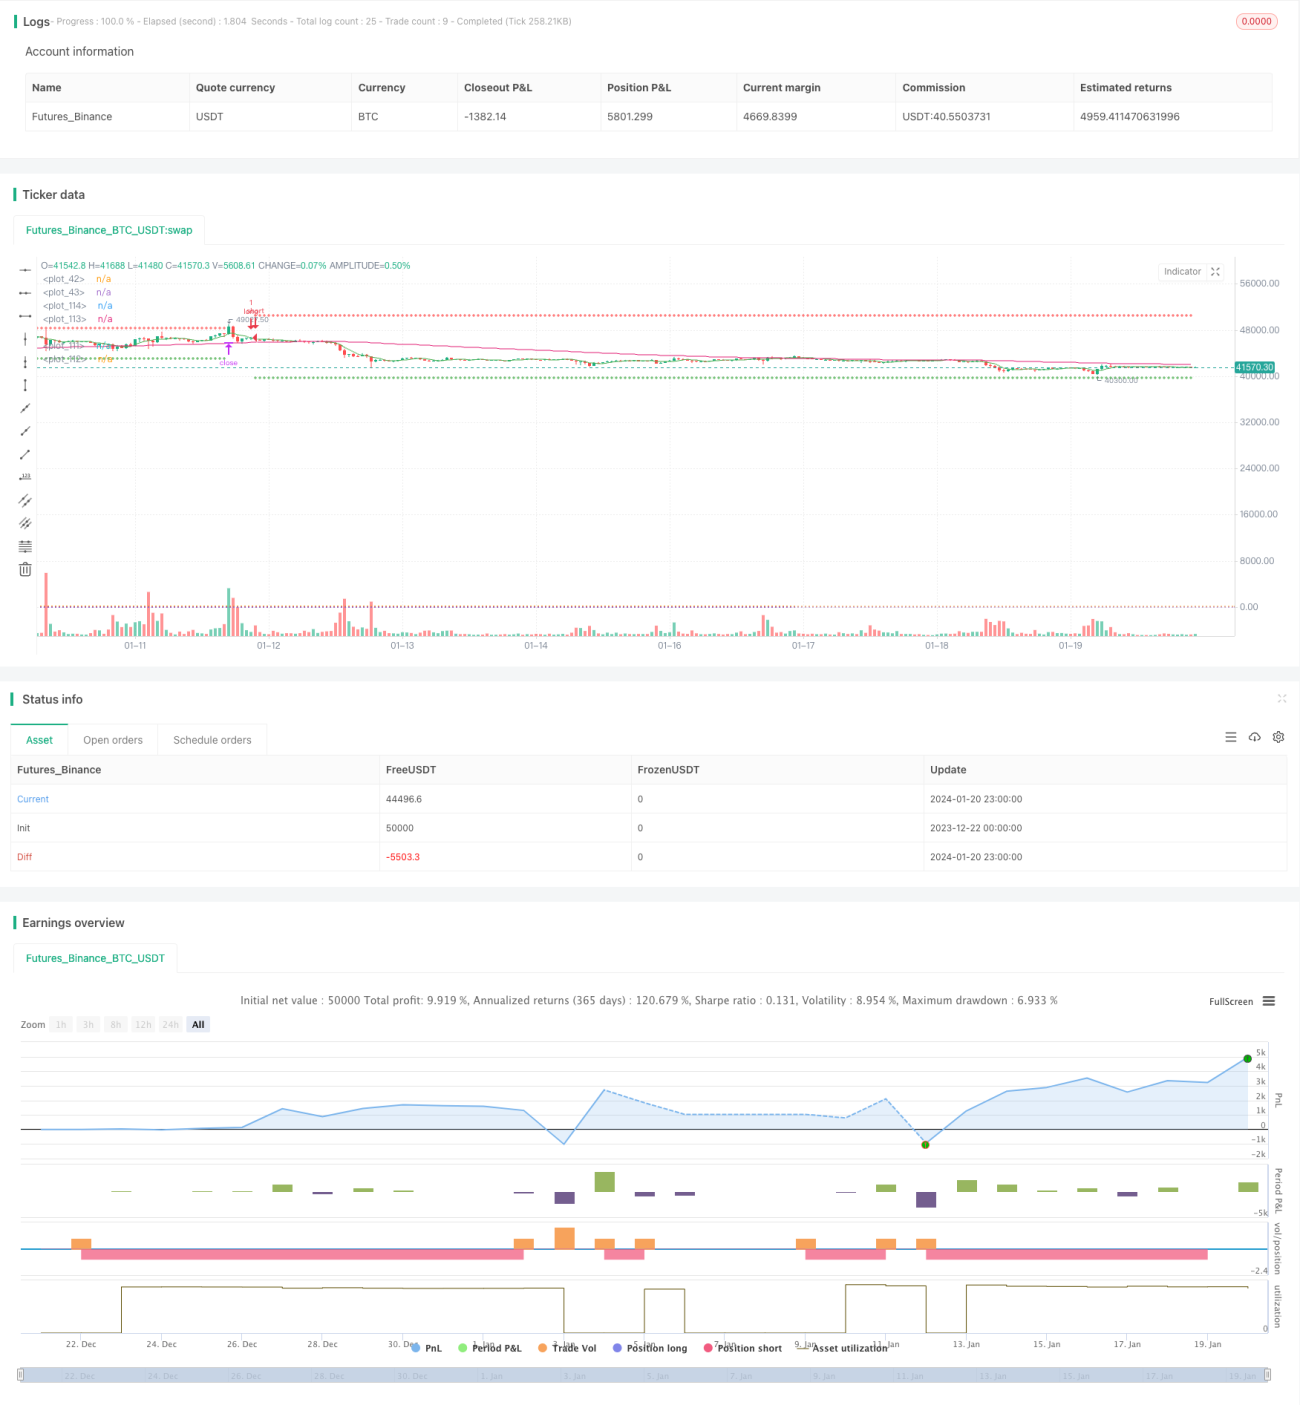
Task: Open the list menu icon in Status info
Action: [1231, 737]
